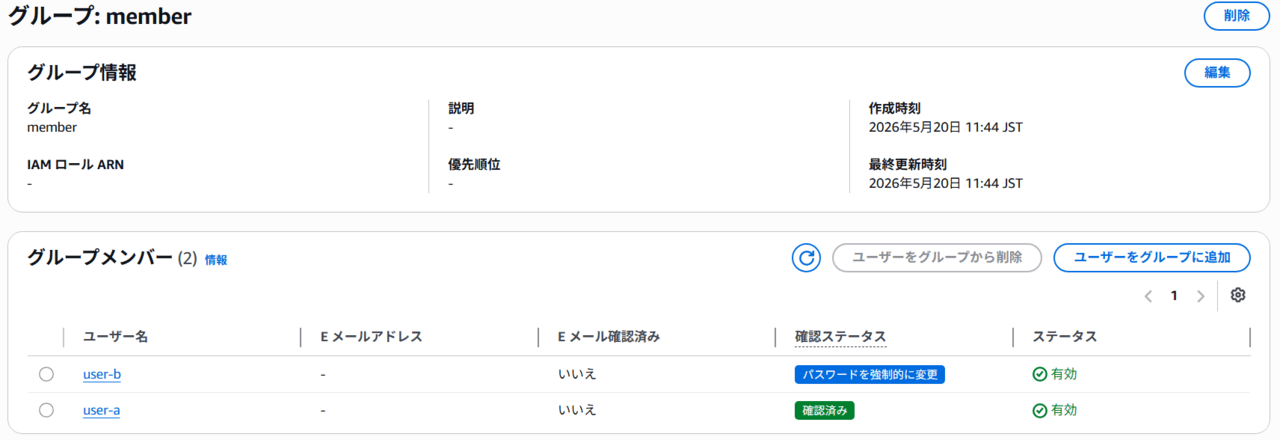Go to previous page arrow
The width and height of the screenshot is (1280, 440).
1148,296
